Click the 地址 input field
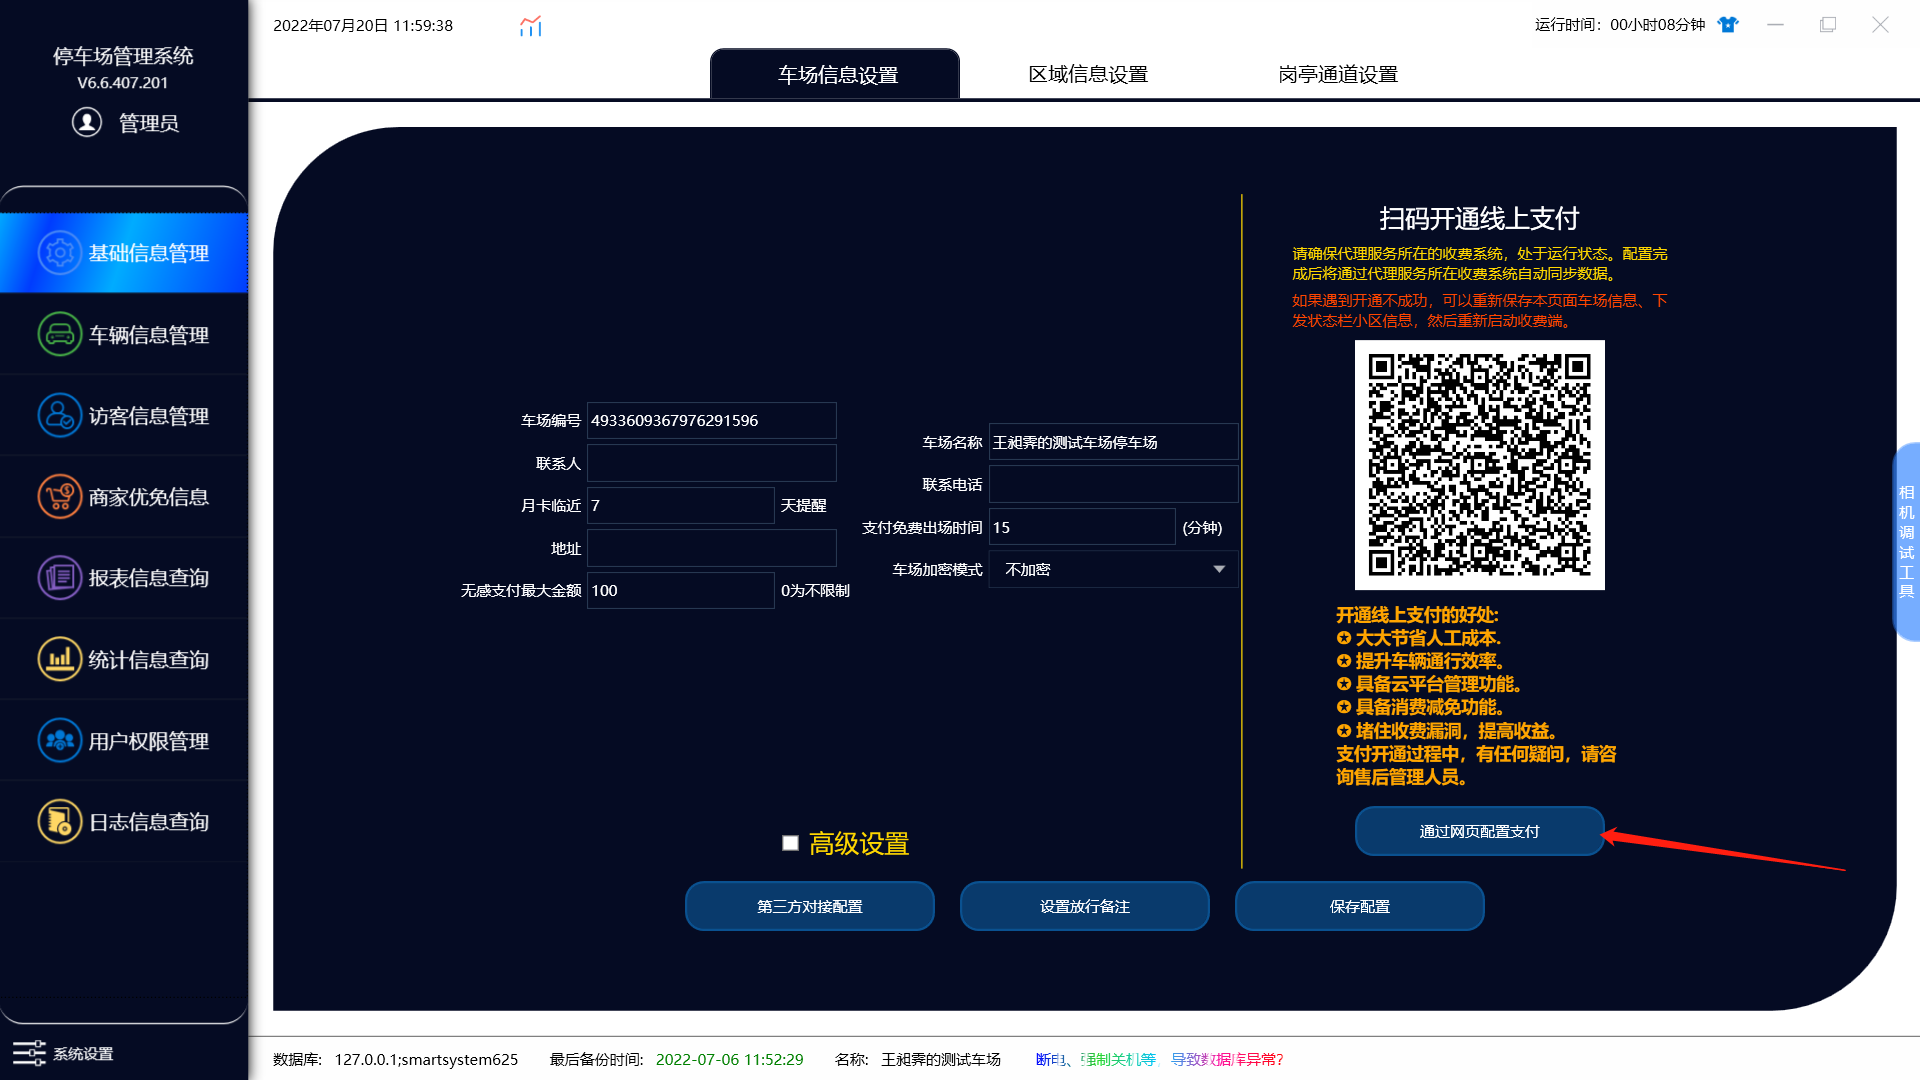This screenshot has height=1080, width=1920. [x=711, y=548]
